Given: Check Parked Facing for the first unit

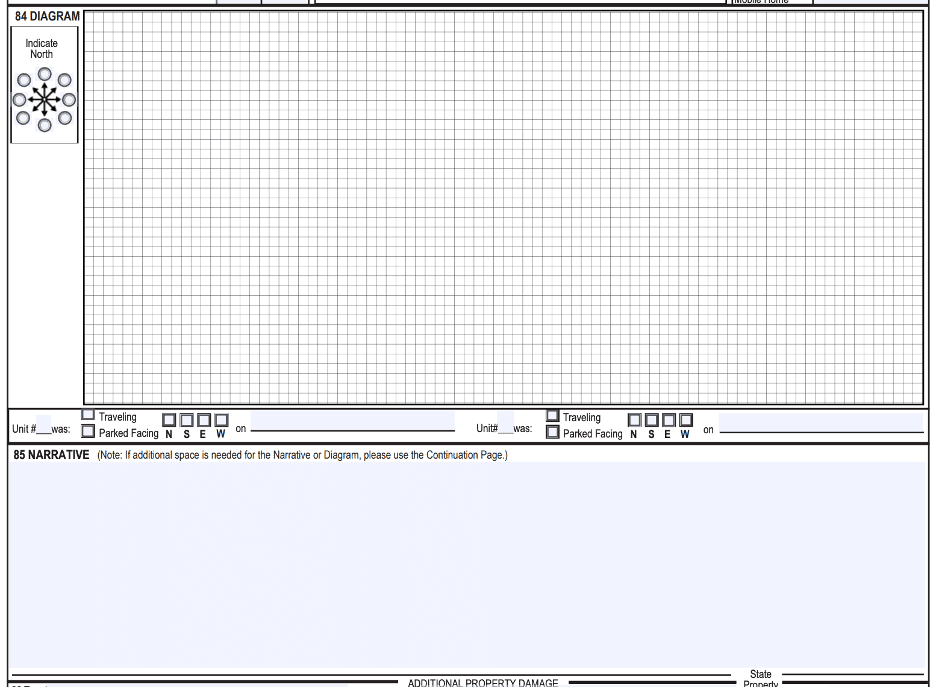Looking at the screenshot, I should point(88,431).
